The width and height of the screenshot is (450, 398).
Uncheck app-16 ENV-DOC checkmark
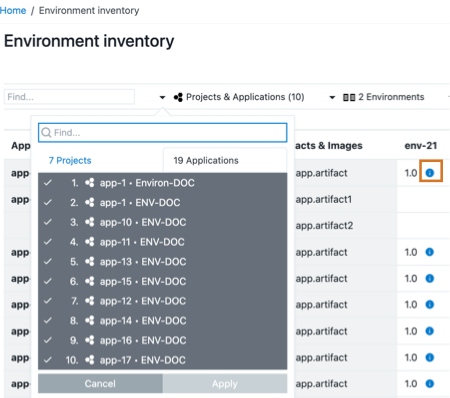click(48, 340)
